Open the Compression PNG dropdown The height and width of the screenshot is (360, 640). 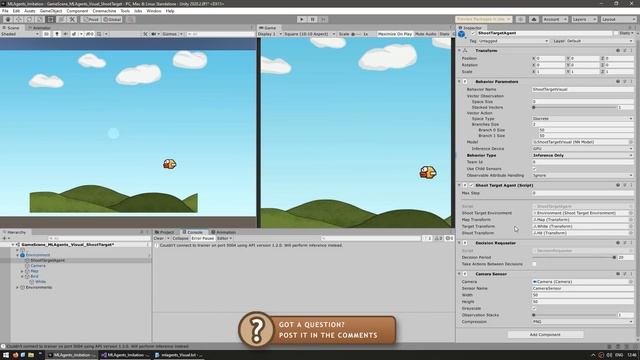click(582, 322)
